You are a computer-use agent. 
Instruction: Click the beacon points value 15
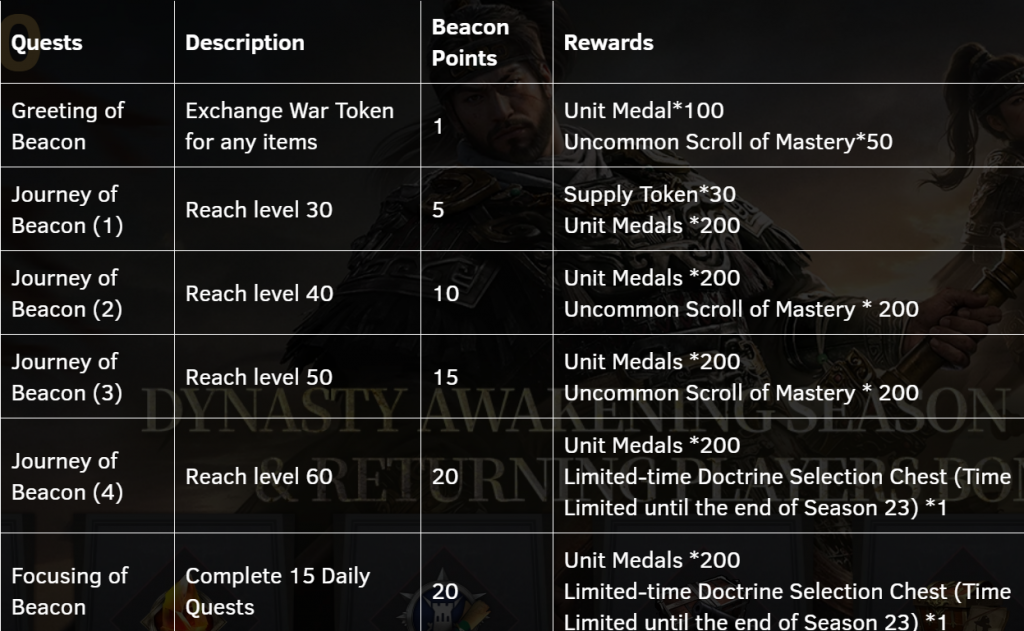coord(445,377)
